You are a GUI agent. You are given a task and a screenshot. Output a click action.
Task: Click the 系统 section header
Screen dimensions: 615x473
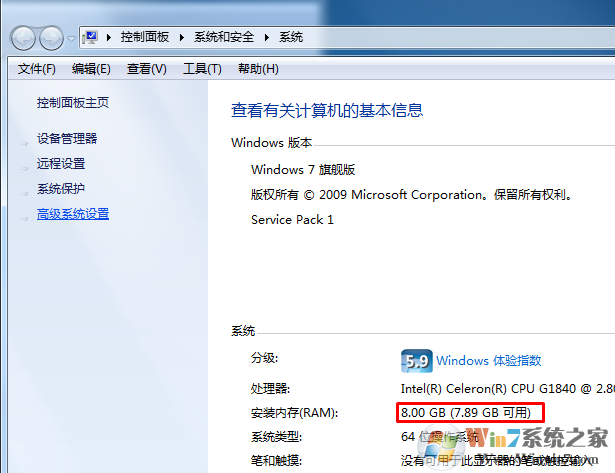243,331
